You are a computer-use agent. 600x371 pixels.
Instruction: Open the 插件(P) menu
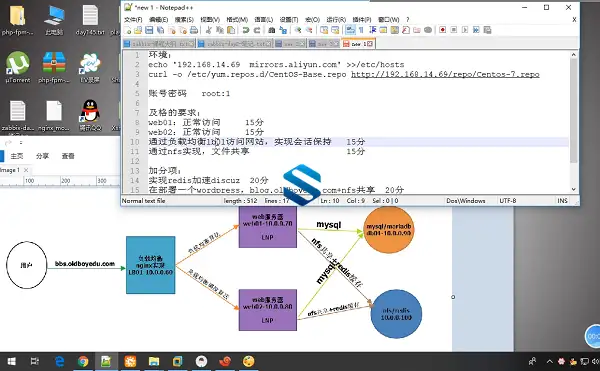362,20
